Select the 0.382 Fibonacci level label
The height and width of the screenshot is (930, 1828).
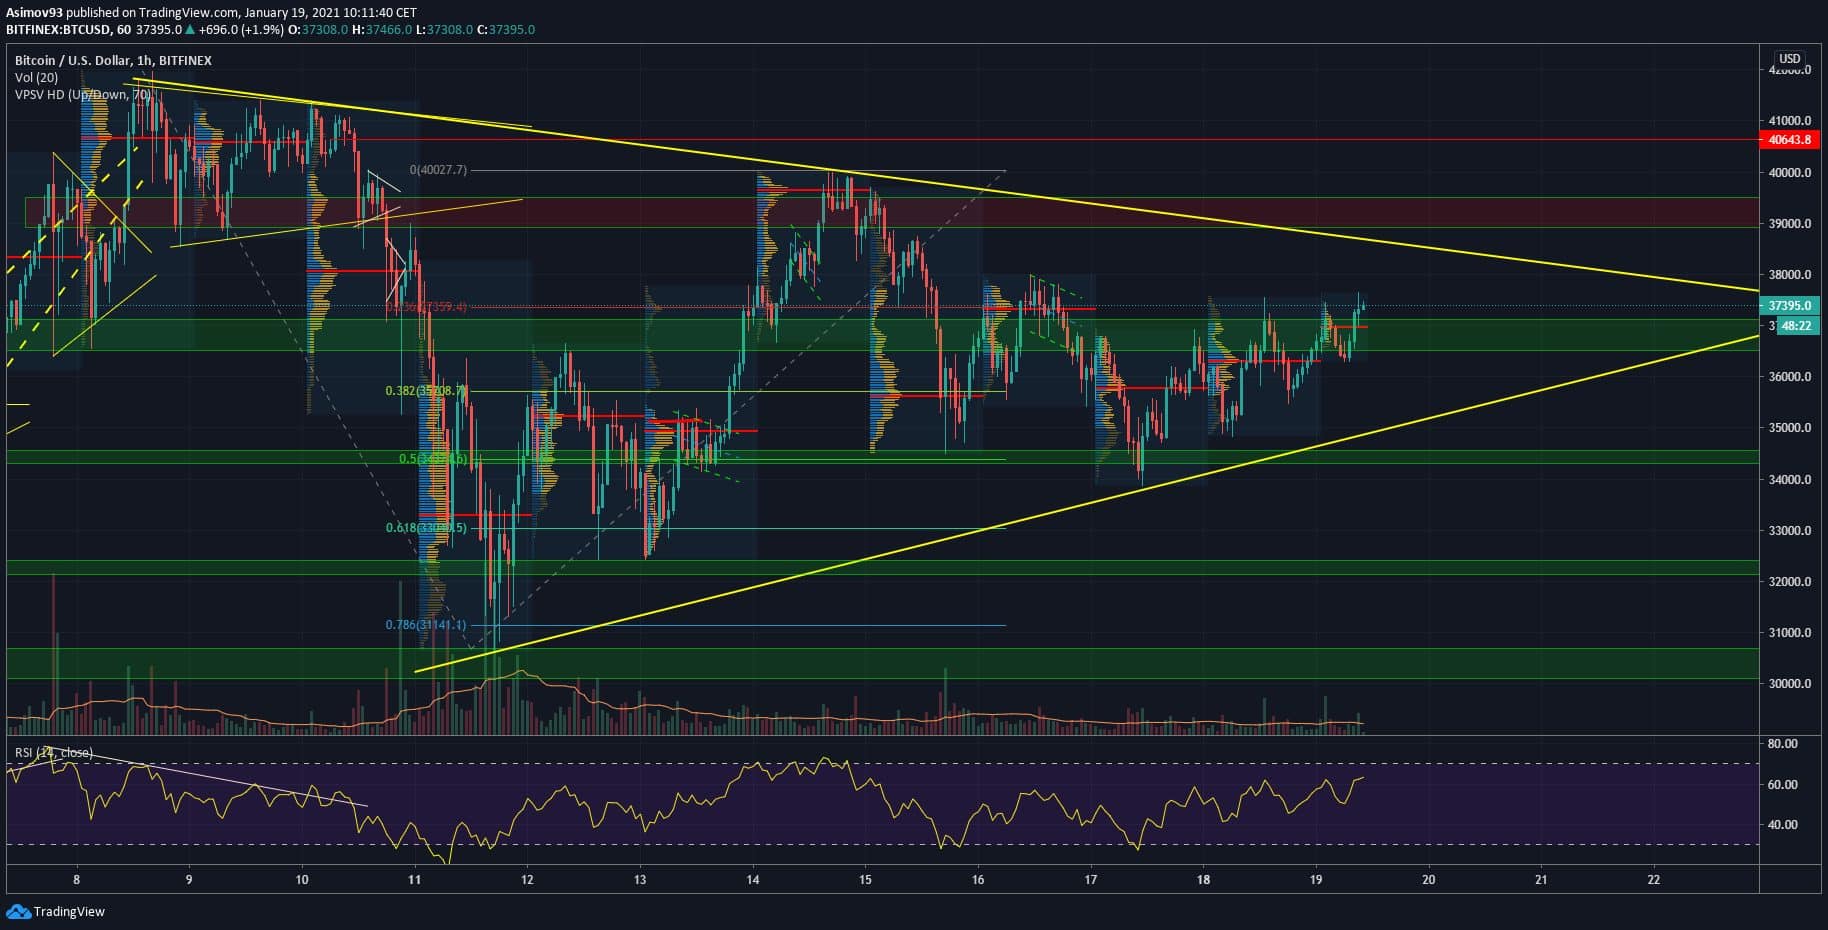pyautogui.click(x=426, y=391)
